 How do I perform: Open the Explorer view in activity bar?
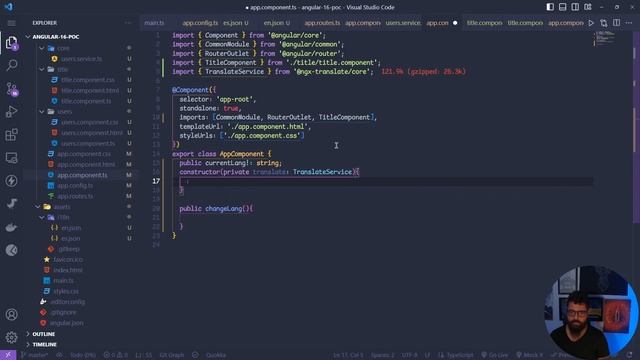point(11,42)
